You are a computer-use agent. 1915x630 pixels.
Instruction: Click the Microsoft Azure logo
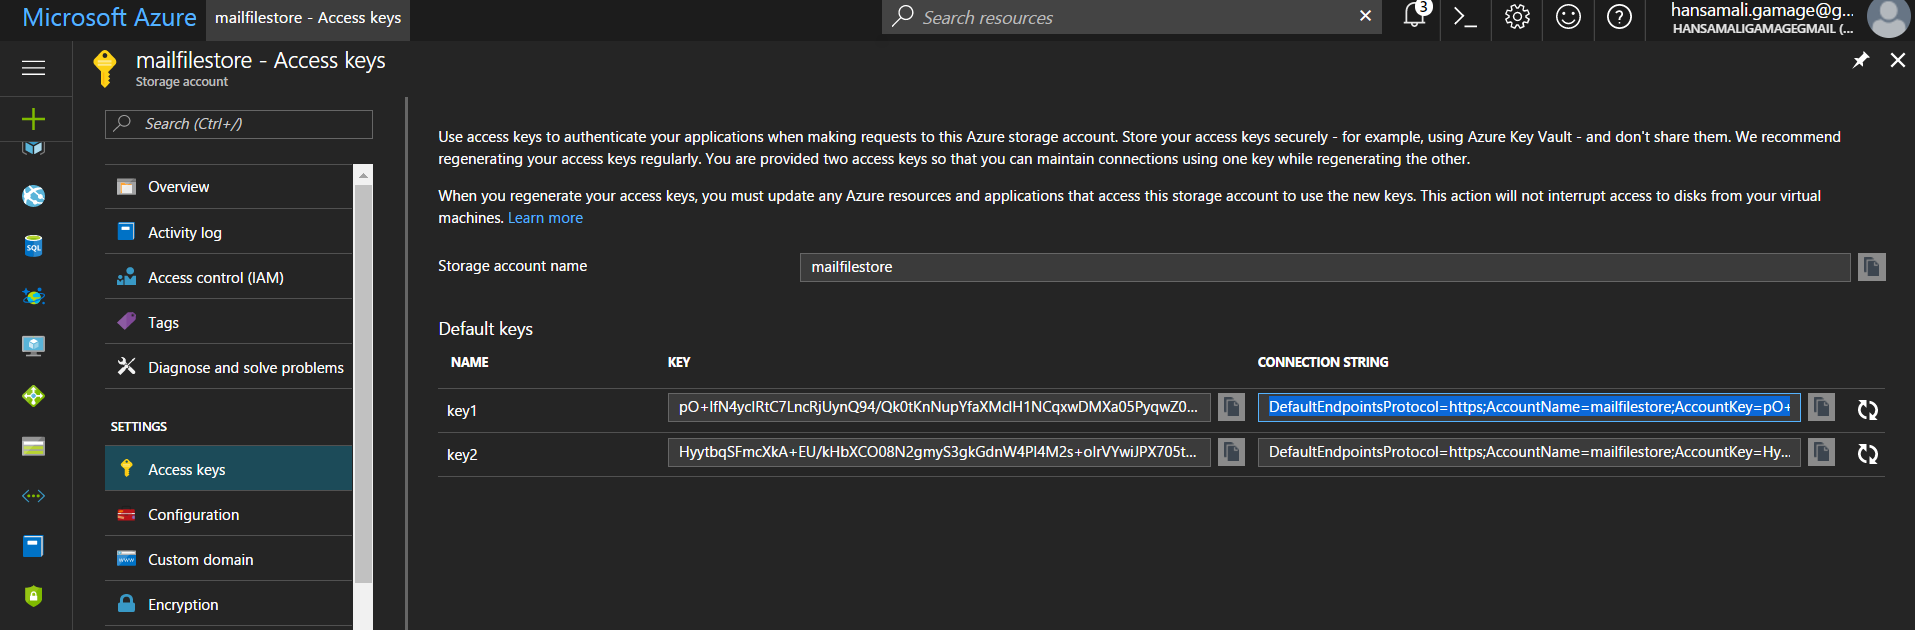109,17
